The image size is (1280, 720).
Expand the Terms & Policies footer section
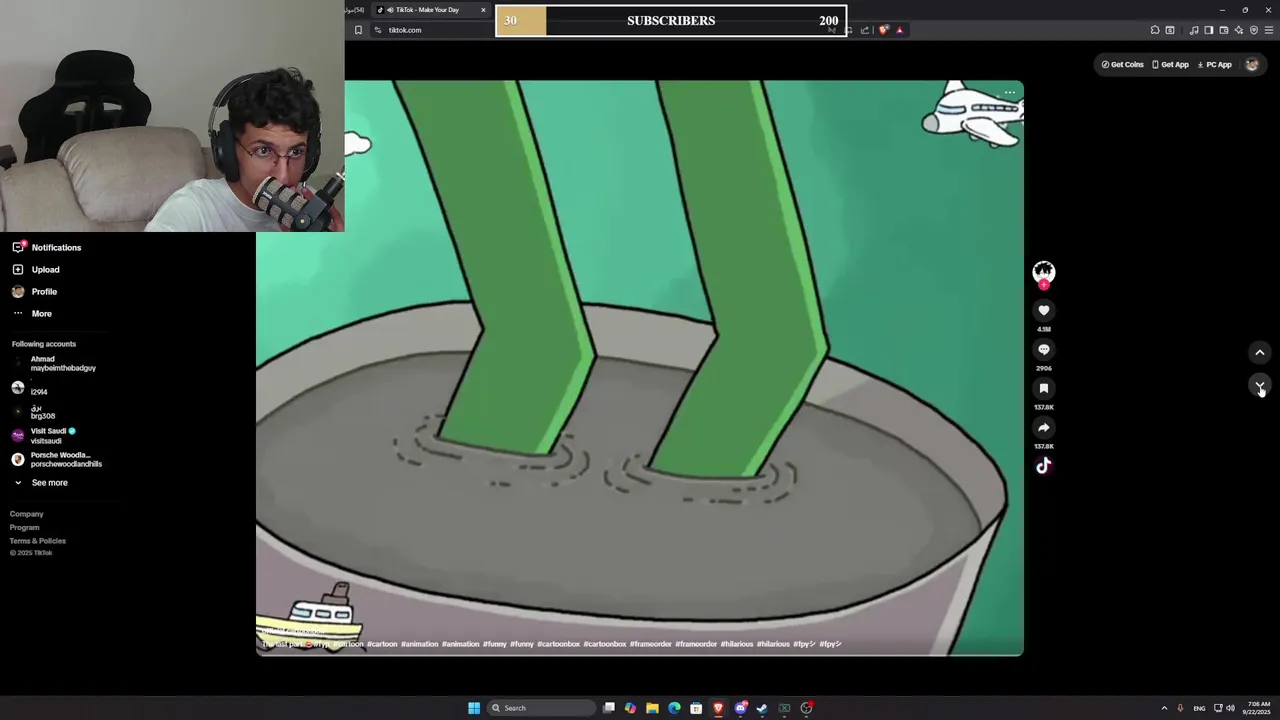pos(38,541)
